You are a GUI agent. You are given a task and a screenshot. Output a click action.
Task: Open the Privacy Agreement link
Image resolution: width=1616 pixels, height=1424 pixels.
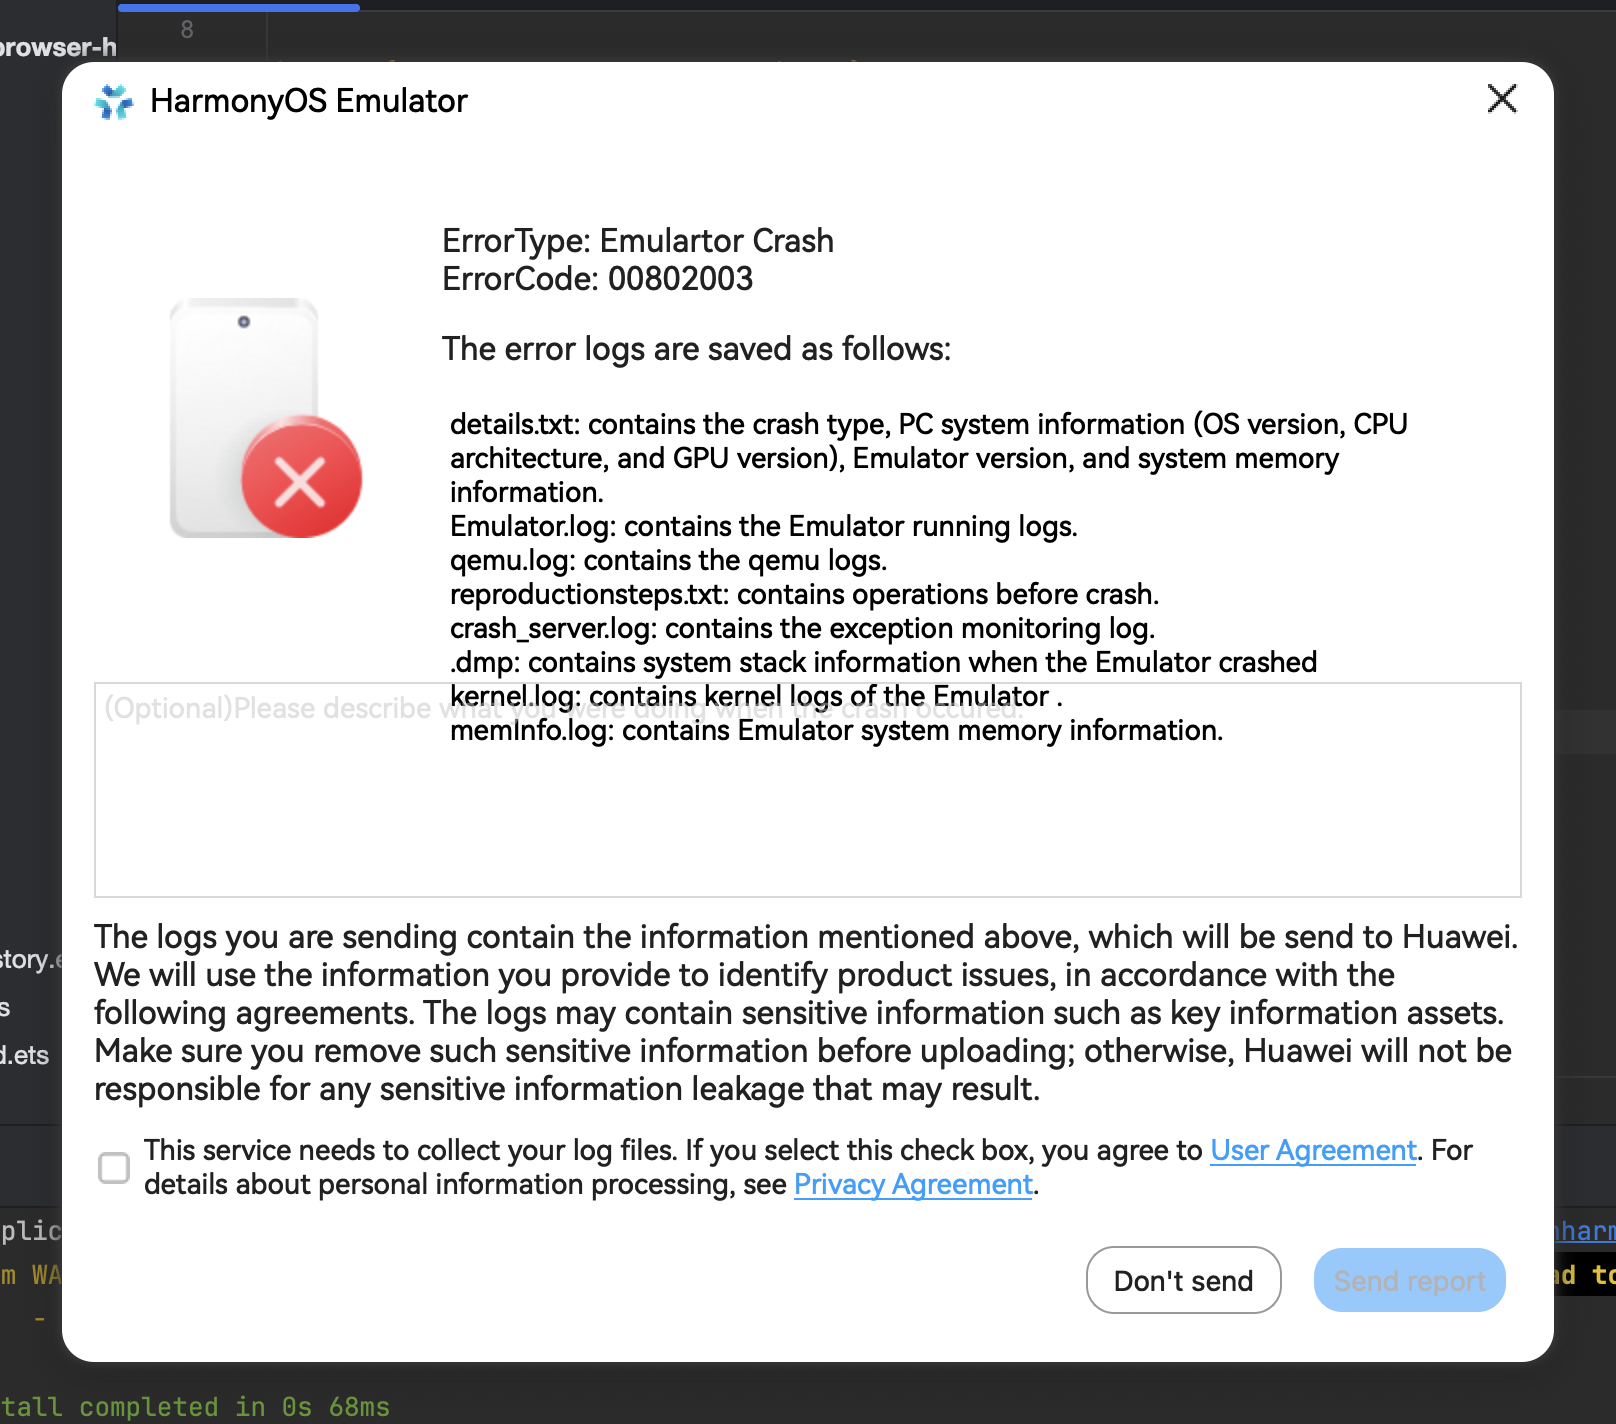[913, 1185]
